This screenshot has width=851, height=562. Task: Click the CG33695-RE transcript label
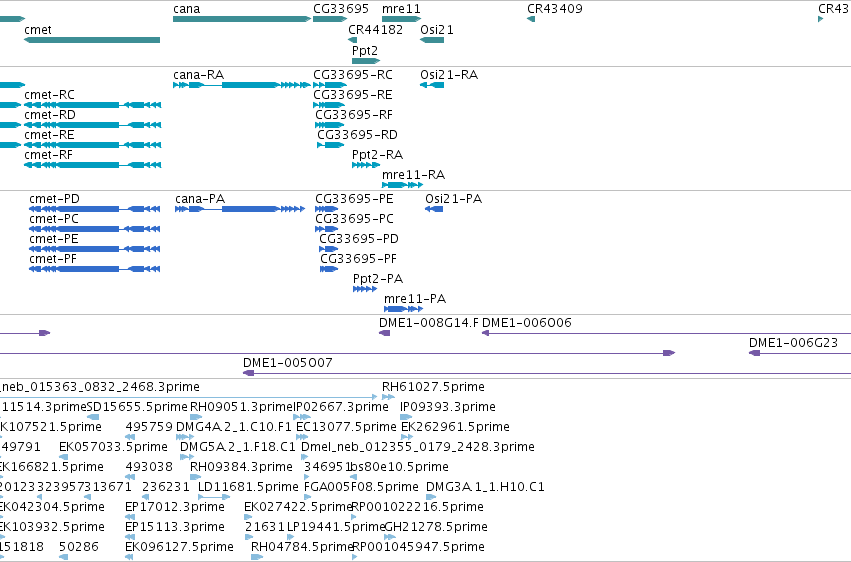click(x=353, y=95)
